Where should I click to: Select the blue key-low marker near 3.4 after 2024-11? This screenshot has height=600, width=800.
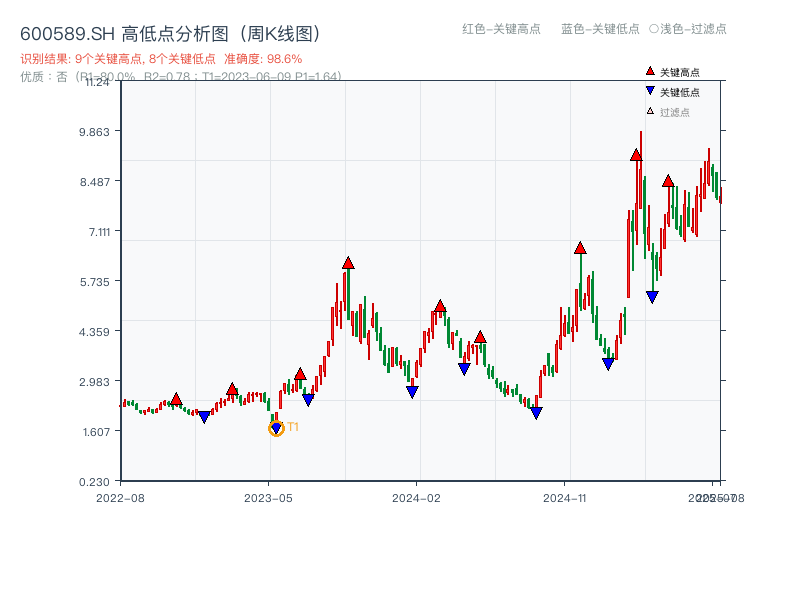coord(608,364)
